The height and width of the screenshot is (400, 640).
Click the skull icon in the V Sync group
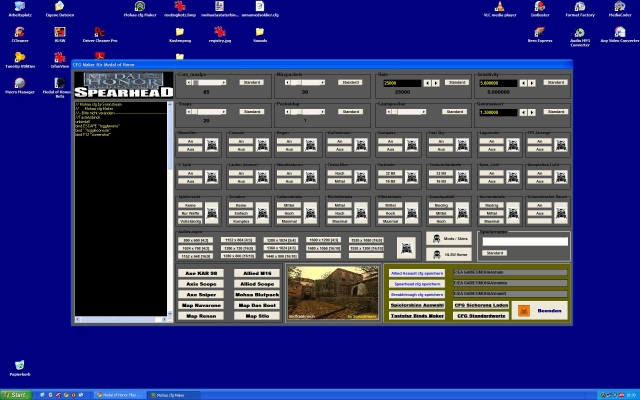(211, 177)
